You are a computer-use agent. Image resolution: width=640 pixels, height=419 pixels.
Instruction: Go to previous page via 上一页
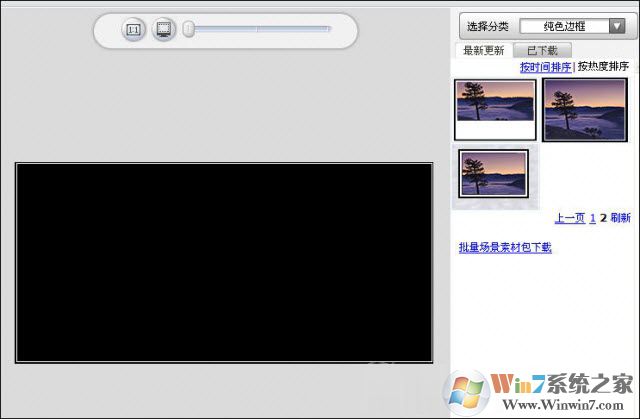(569, 218)
